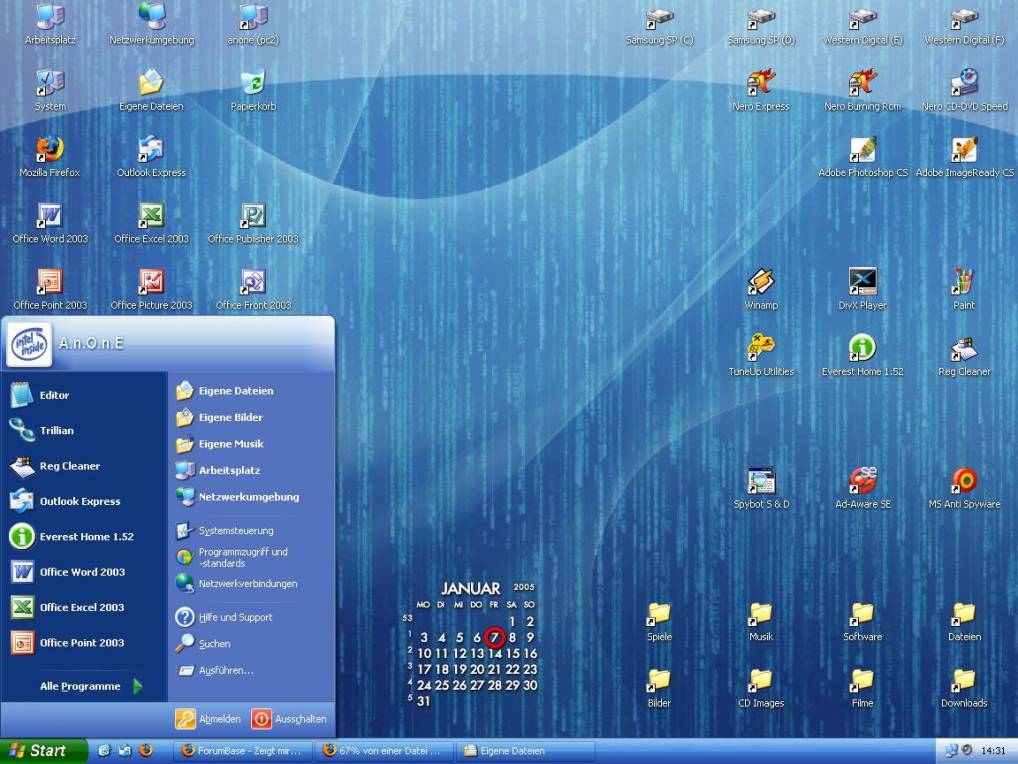Screen dimensions: 1018x764
Task: Open the Downloads folder on the desktop
Action: click(964, 688)
